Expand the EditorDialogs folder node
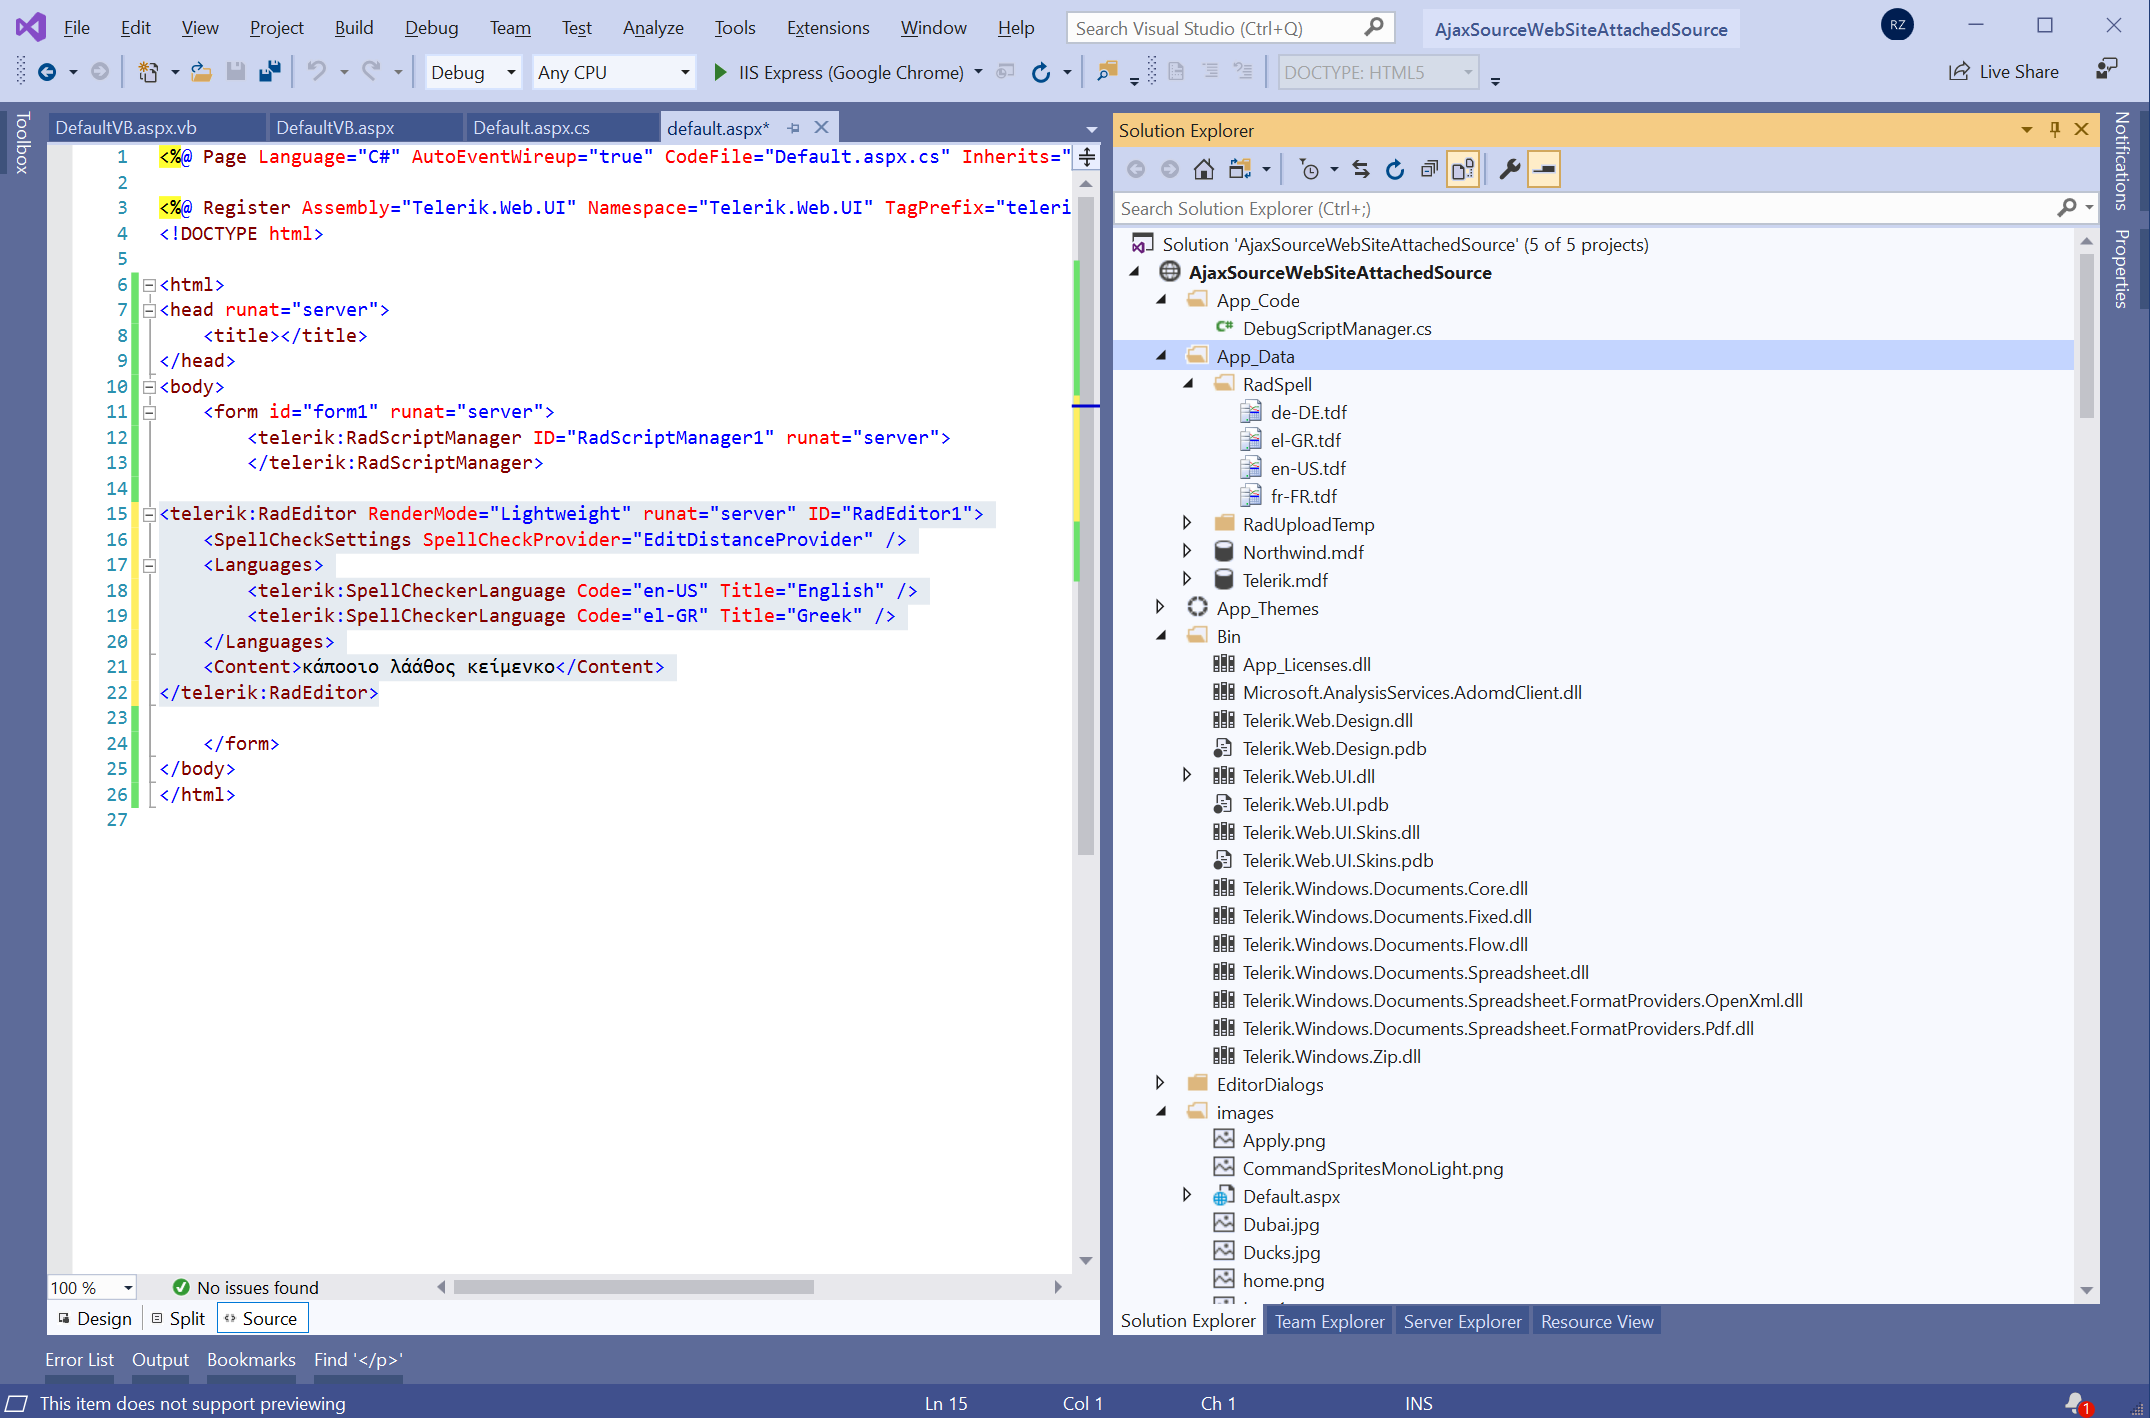The width and height of the screenshot is (2150, 1418). tap(1160, 1084)
